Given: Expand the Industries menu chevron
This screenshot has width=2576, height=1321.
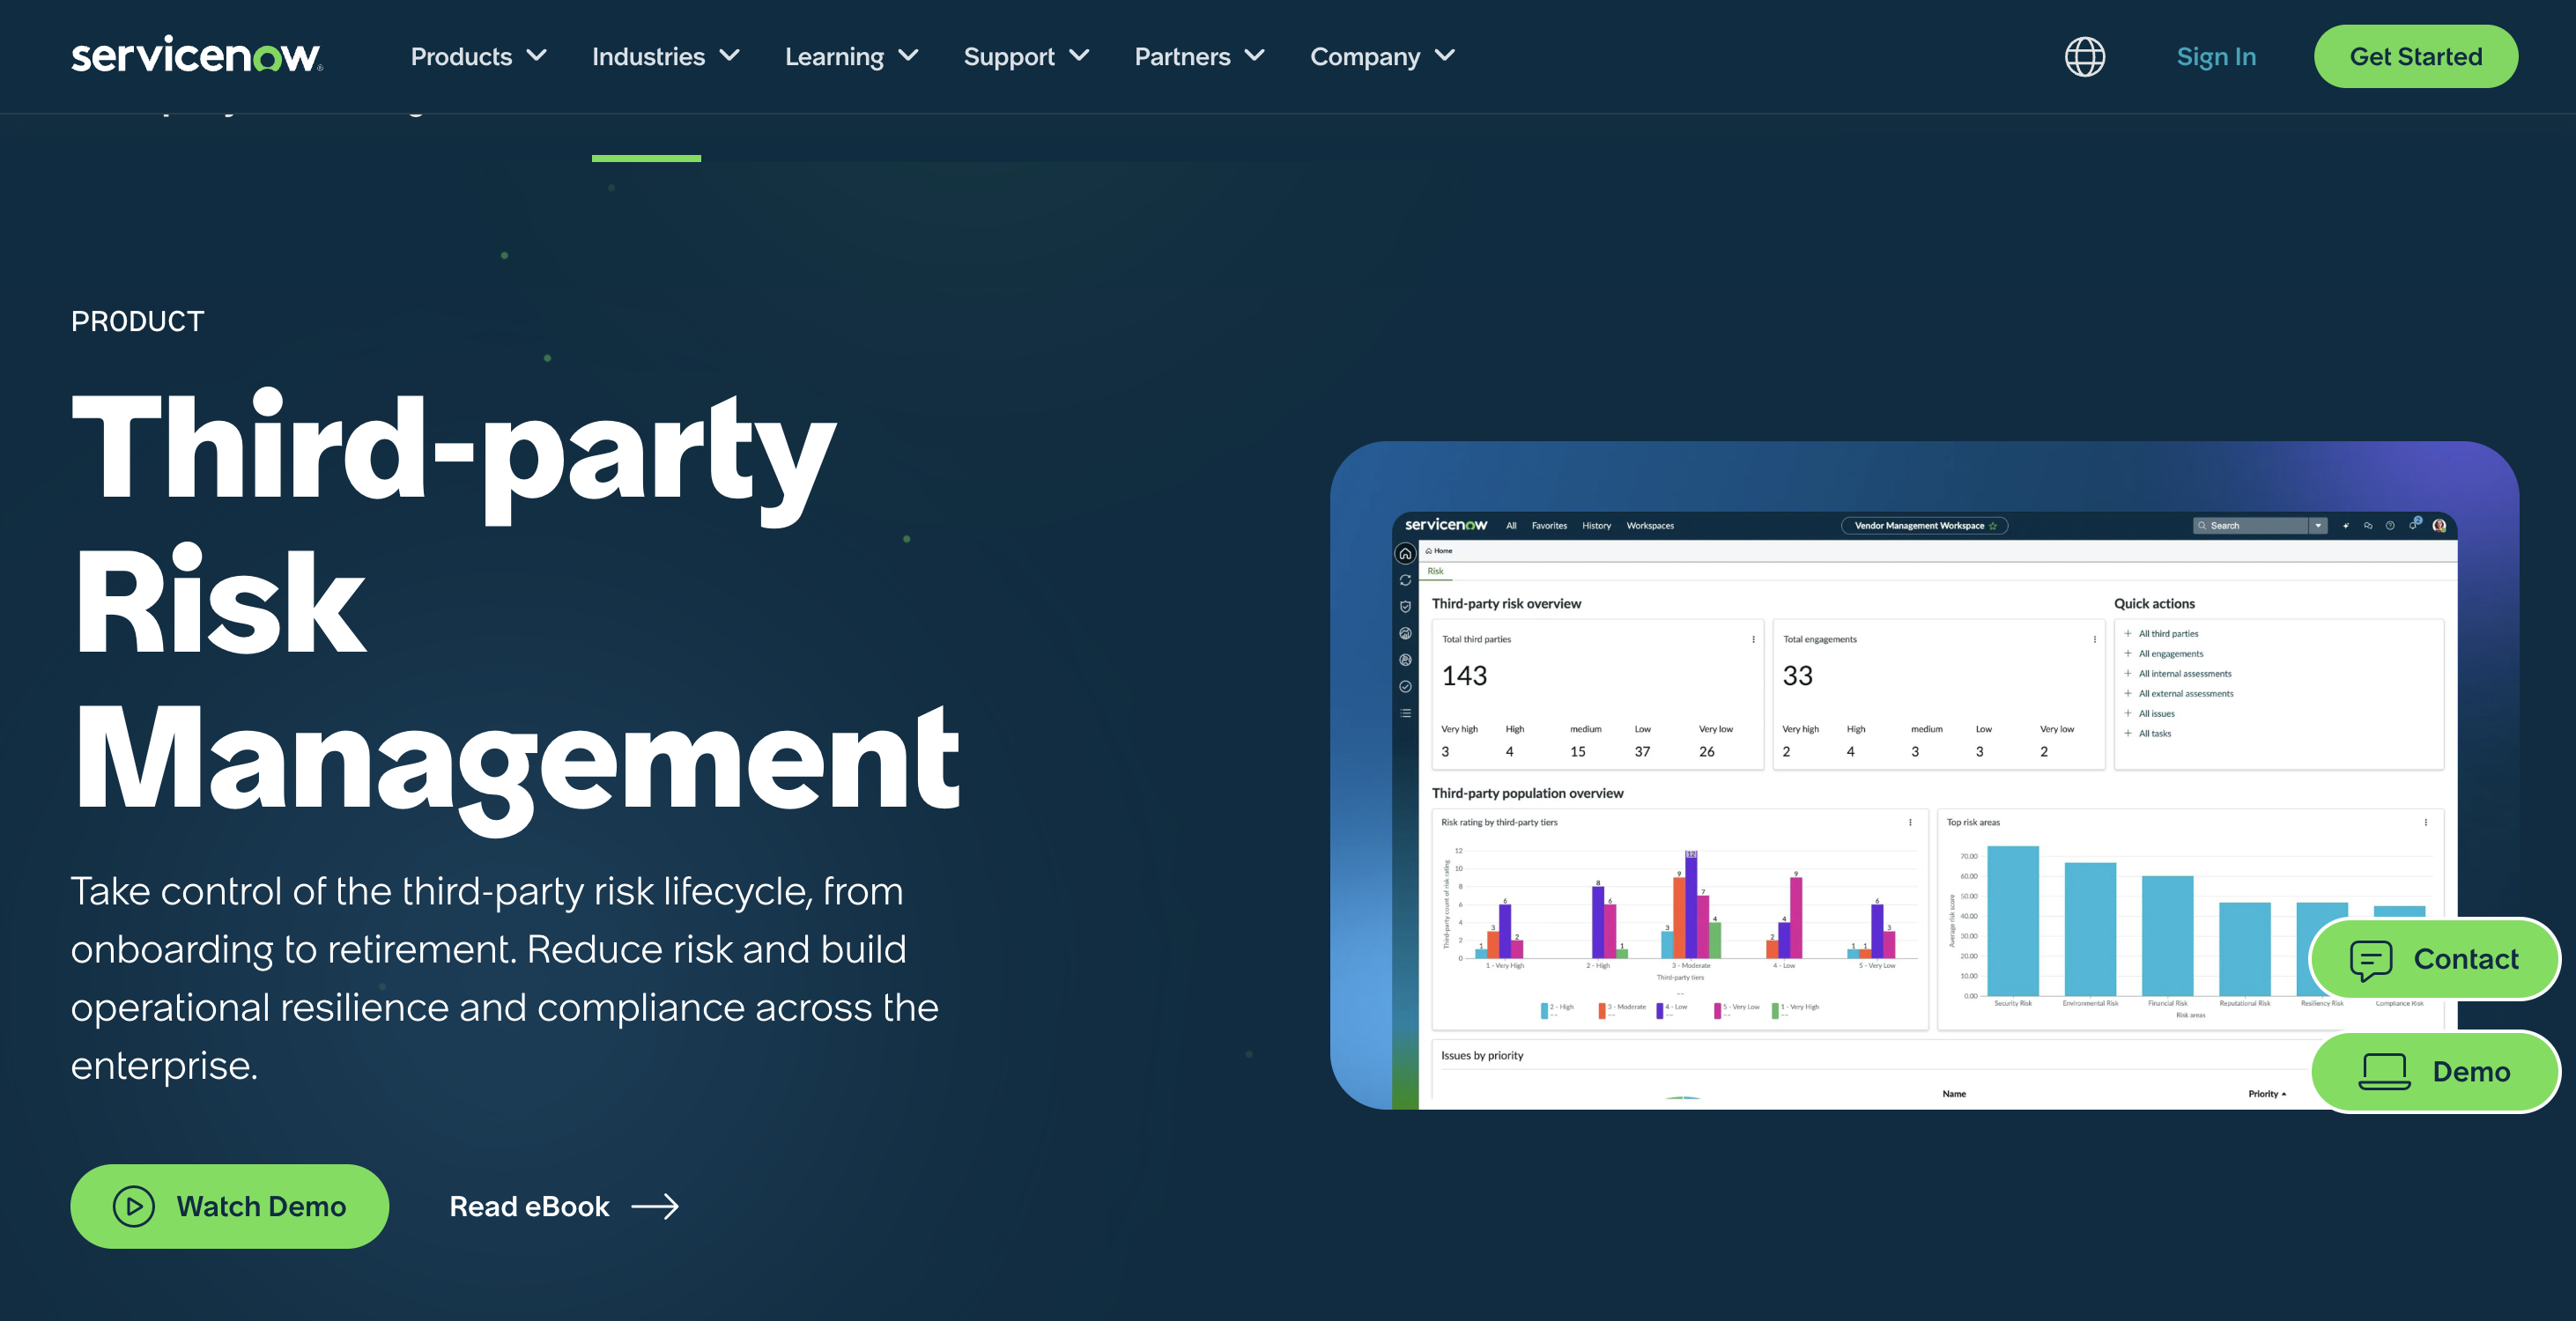Looking at the screenshot, I should pyautogui.click(x=730, y=56).
